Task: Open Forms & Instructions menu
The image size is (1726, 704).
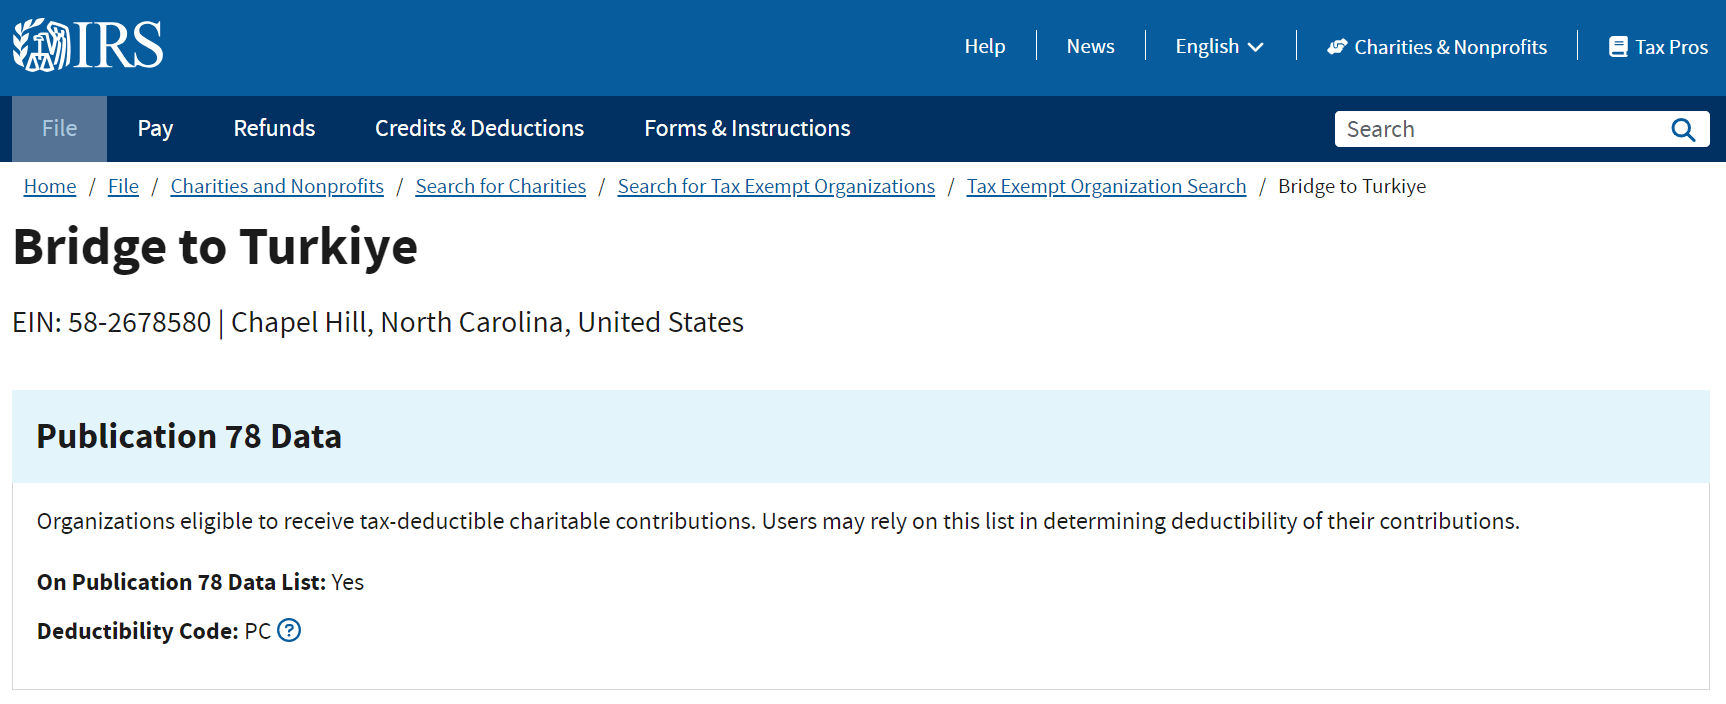Action: (747, 129)
